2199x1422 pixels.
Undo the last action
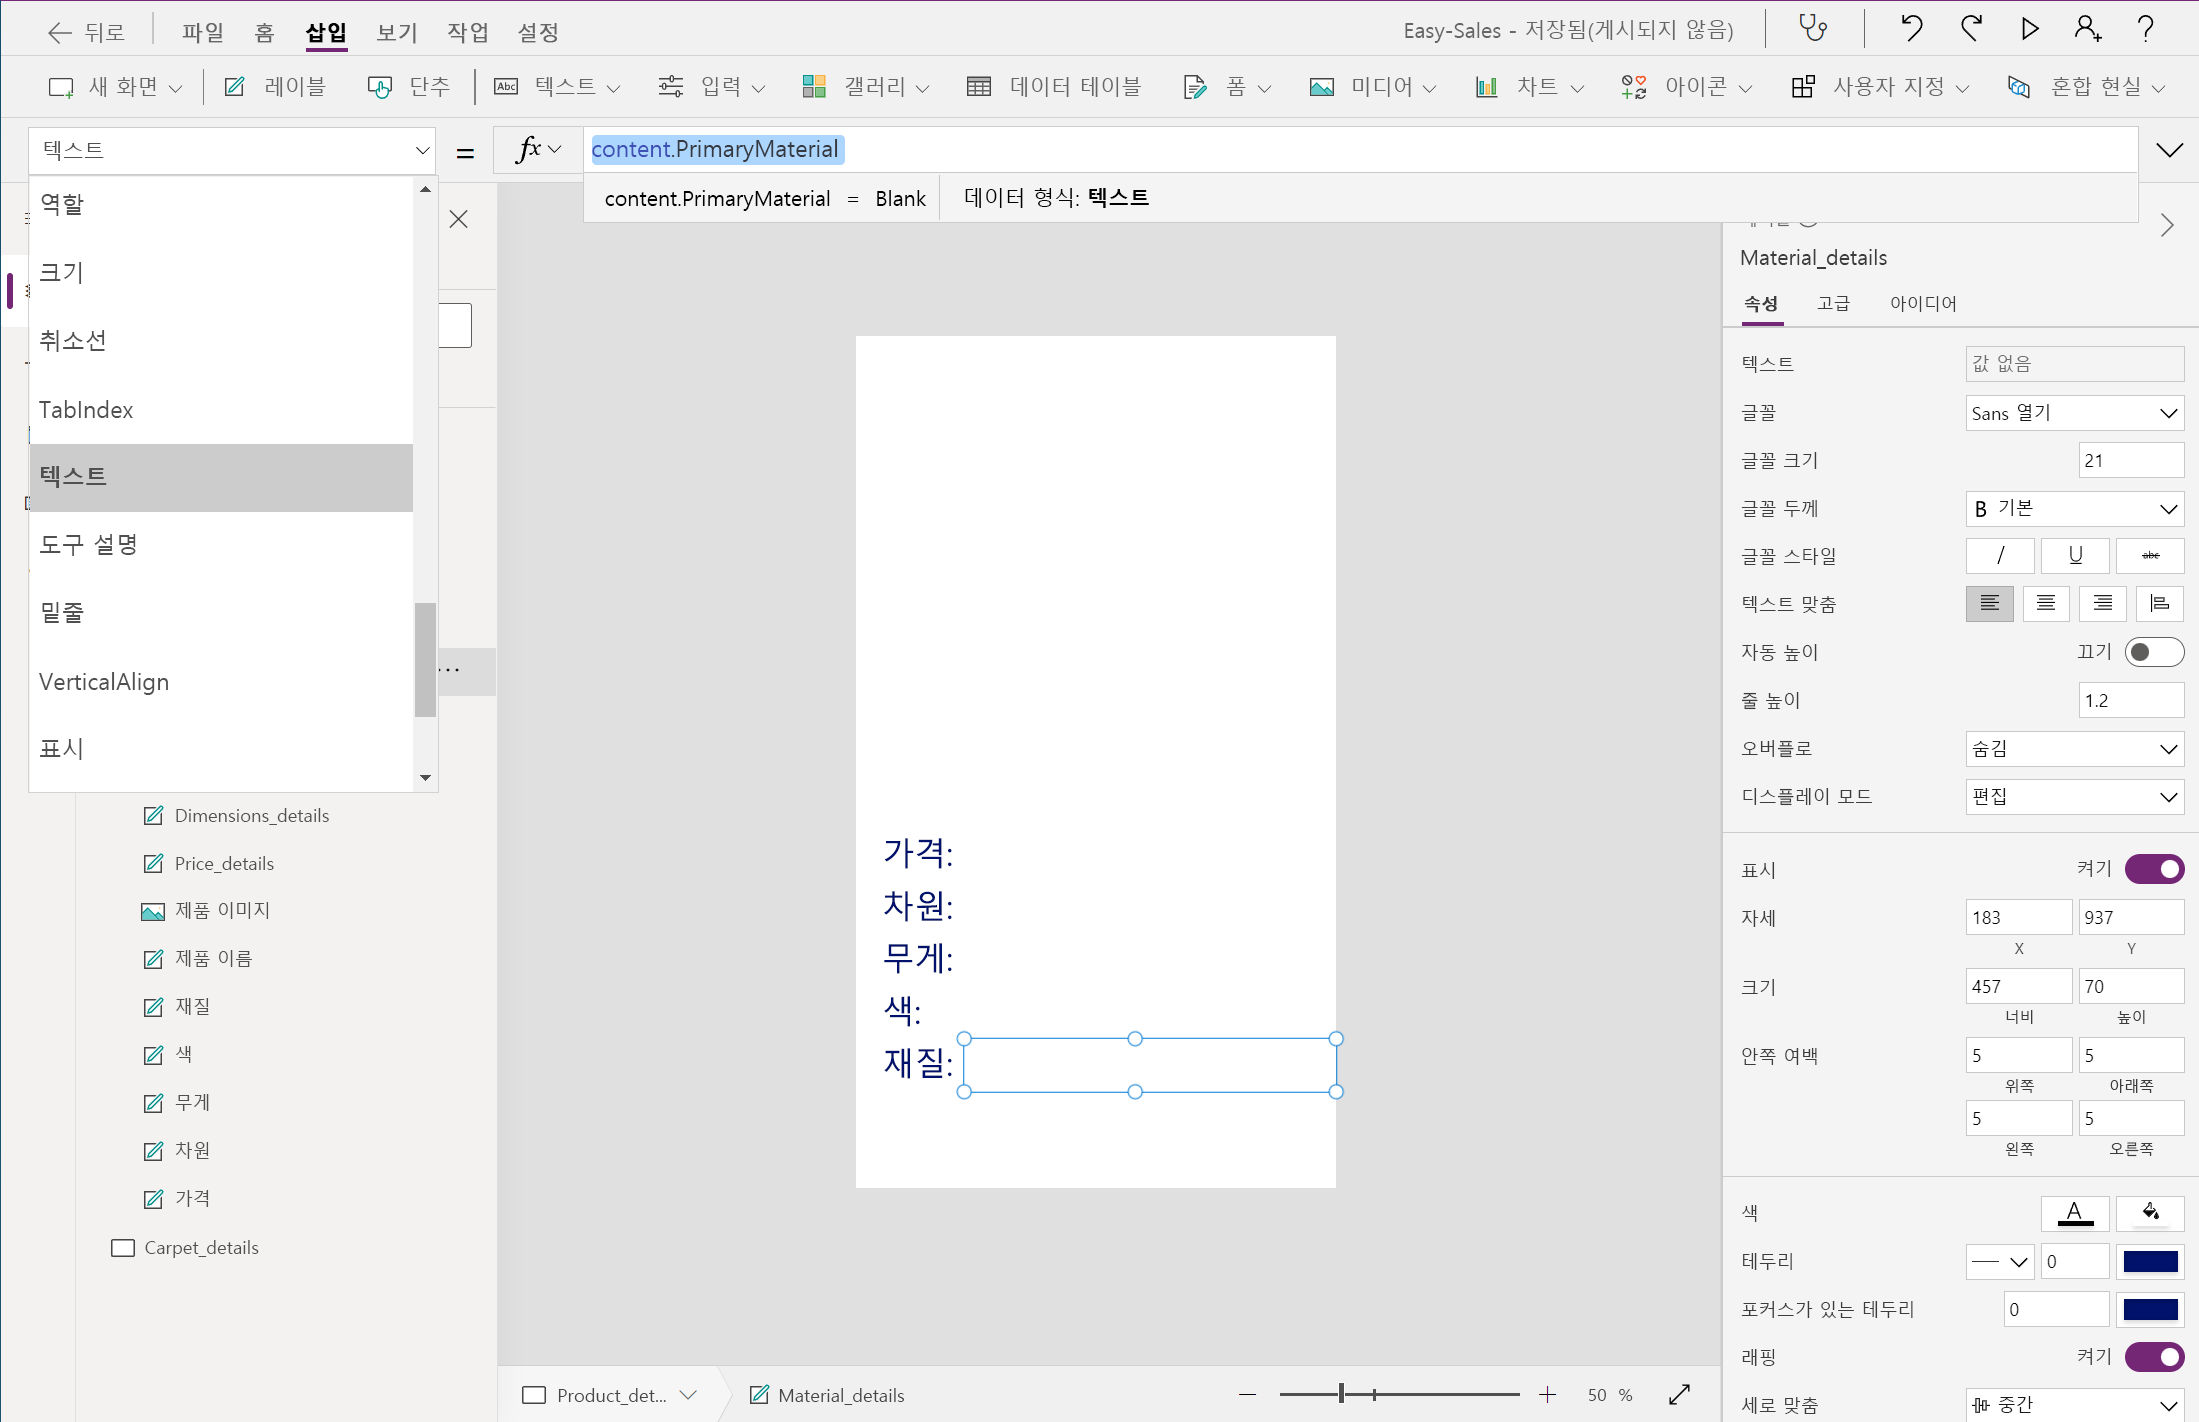click(x=1911, y=29)
